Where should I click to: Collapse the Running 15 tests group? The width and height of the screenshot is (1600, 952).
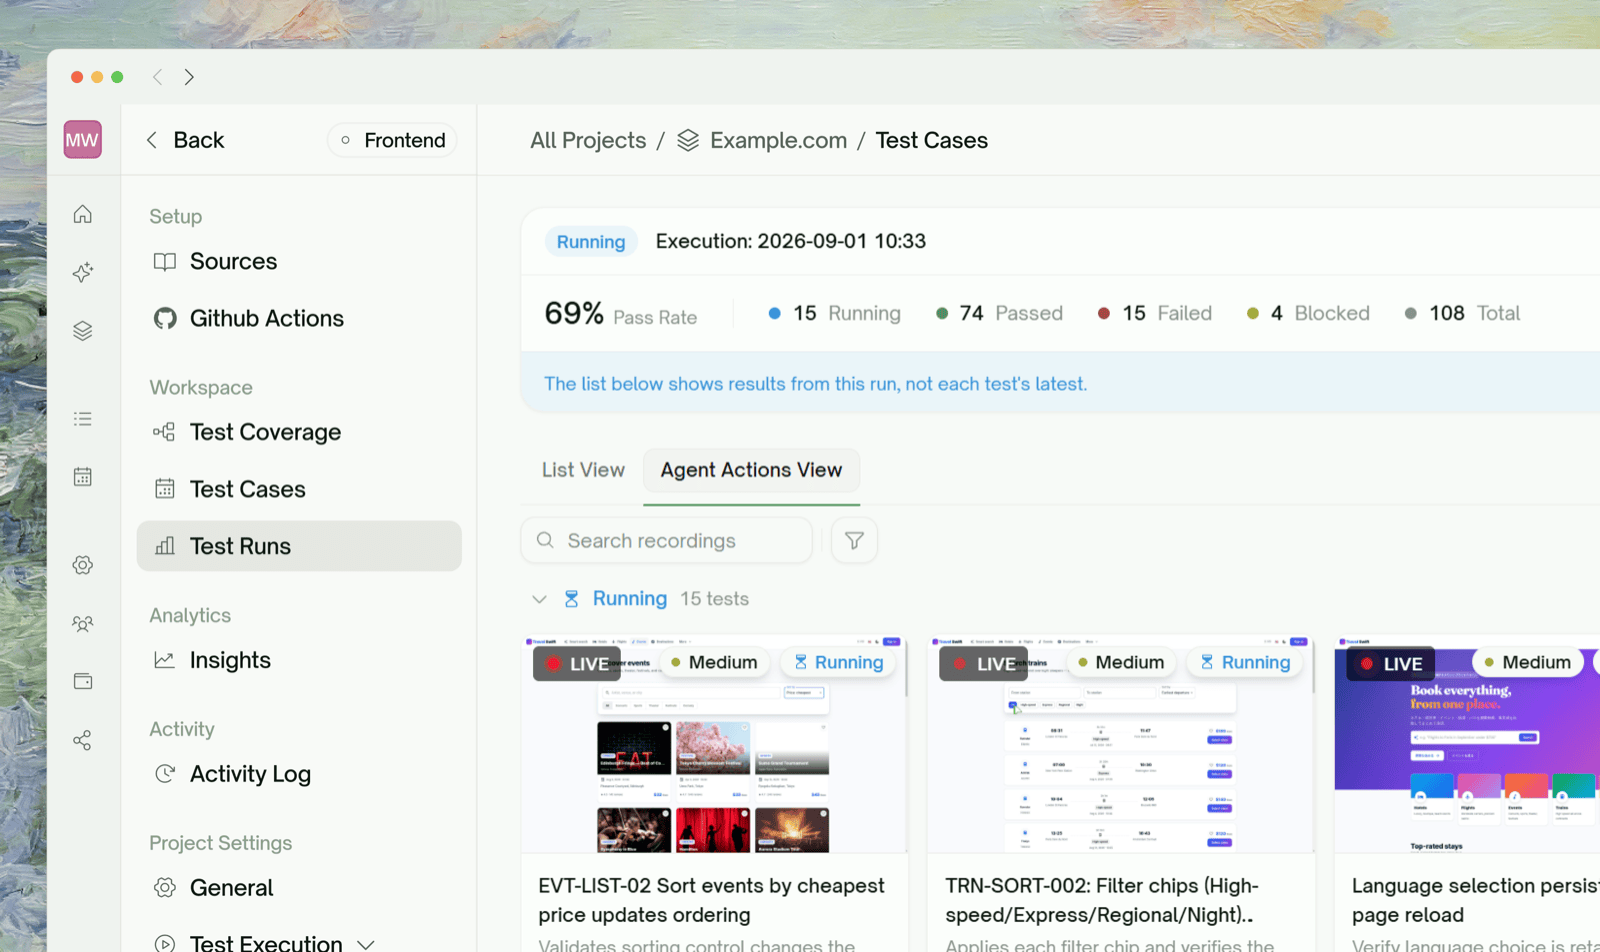539,599
